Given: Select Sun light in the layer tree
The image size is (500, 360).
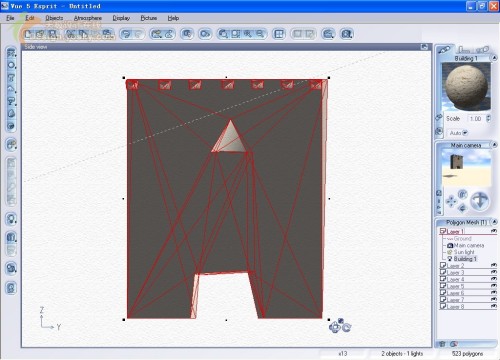Looking at the screenshot, I should (464, 252).
